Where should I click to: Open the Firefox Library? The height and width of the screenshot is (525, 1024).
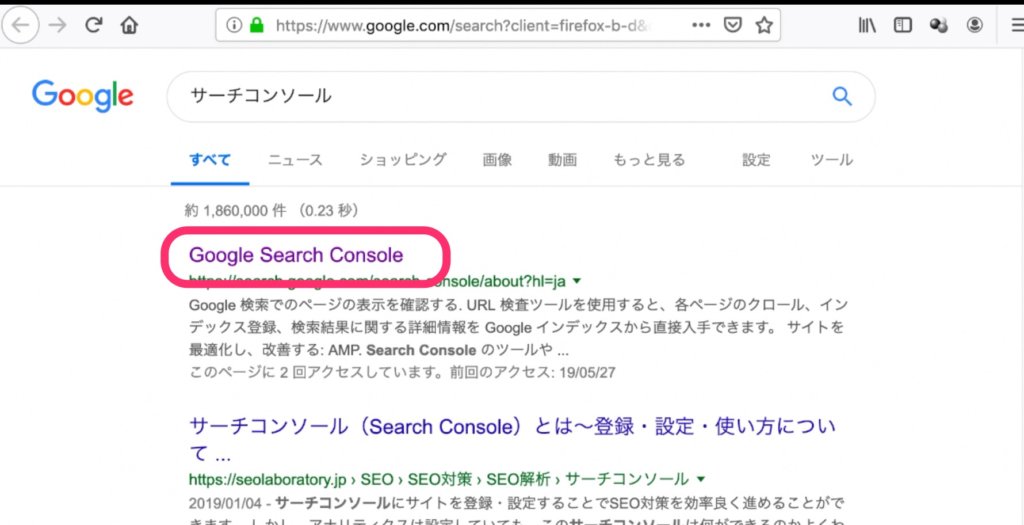tap(867, 26)
